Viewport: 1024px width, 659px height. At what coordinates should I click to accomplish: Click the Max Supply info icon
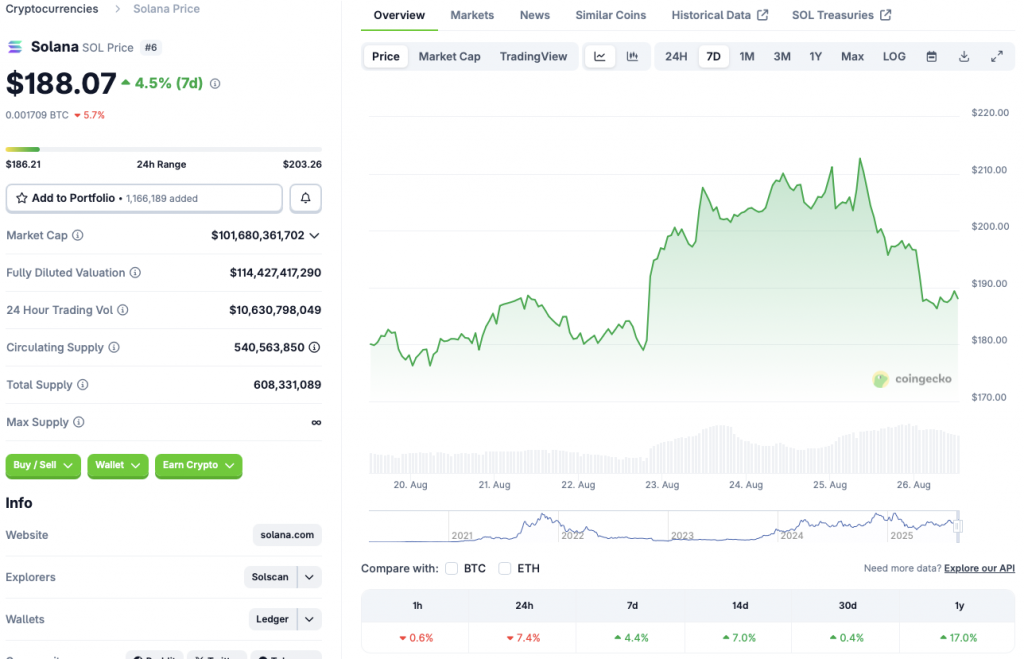point(79,422)
